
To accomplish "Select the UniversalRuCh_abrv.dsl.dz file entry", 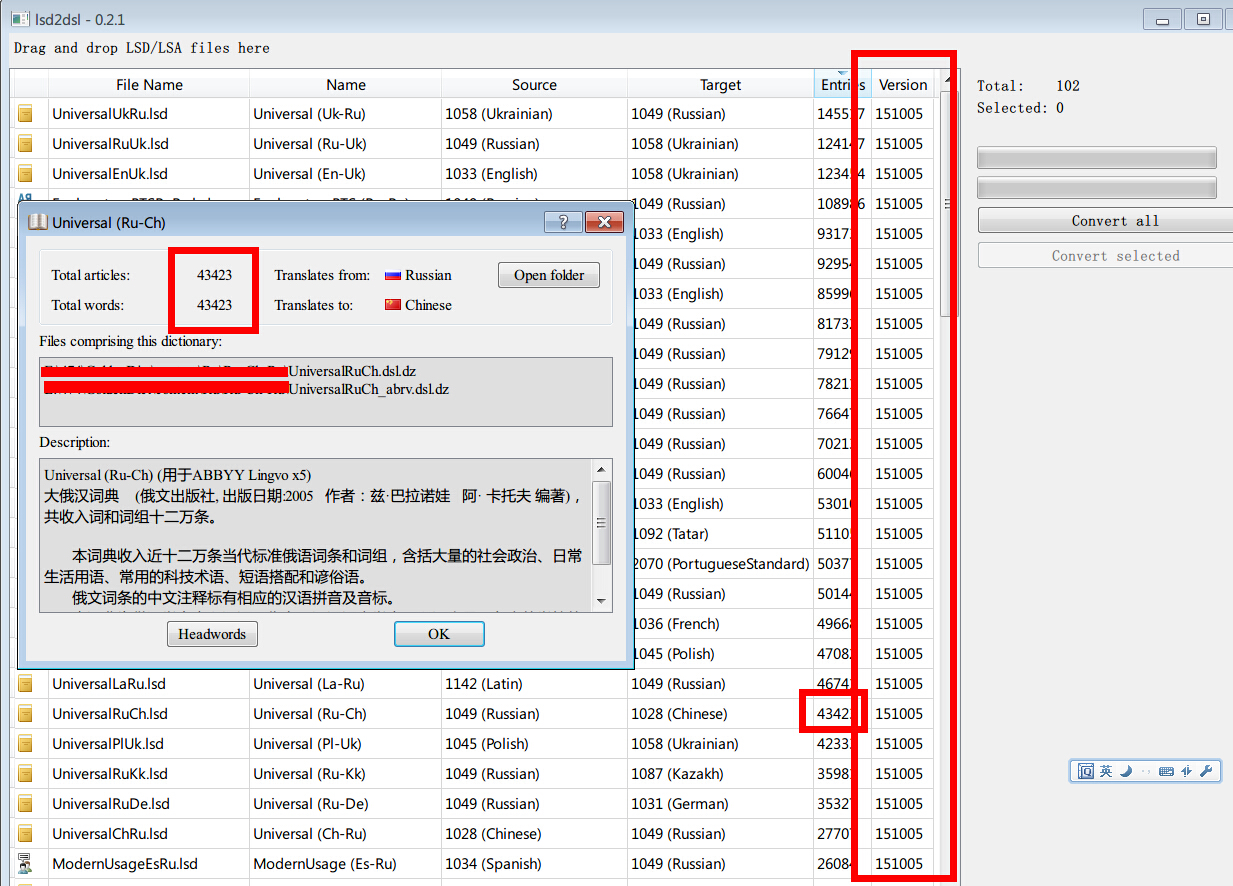I will point(369,389).
